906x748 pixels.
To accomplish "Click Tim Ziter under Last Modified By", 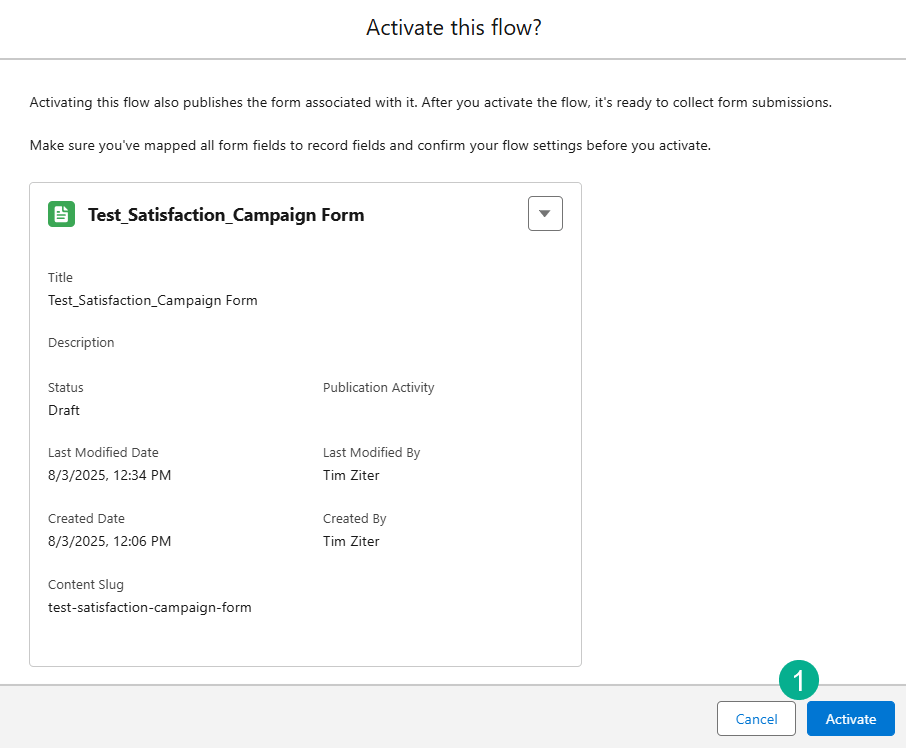I will tap(351, 475).
